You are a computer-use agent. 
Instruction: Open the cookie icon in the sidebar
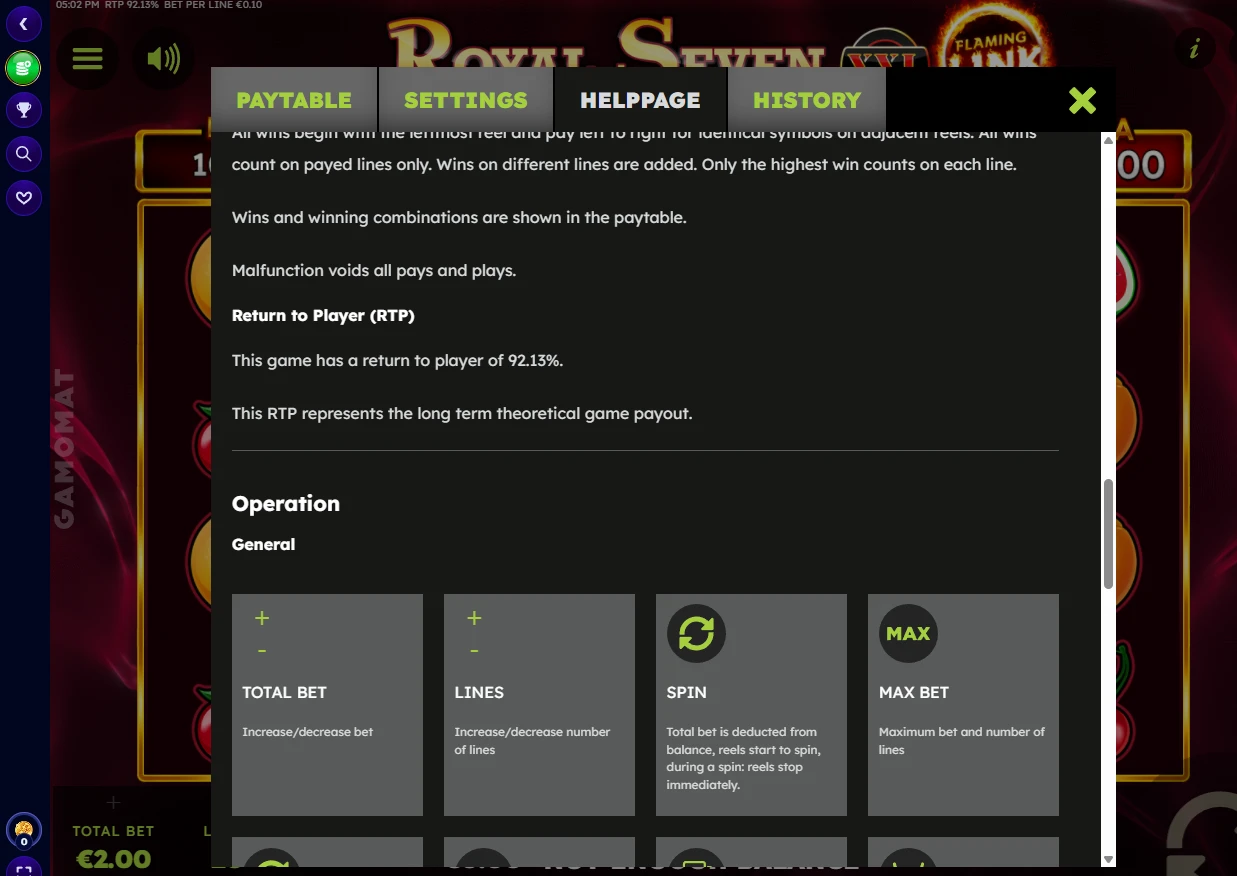point(23,830)
